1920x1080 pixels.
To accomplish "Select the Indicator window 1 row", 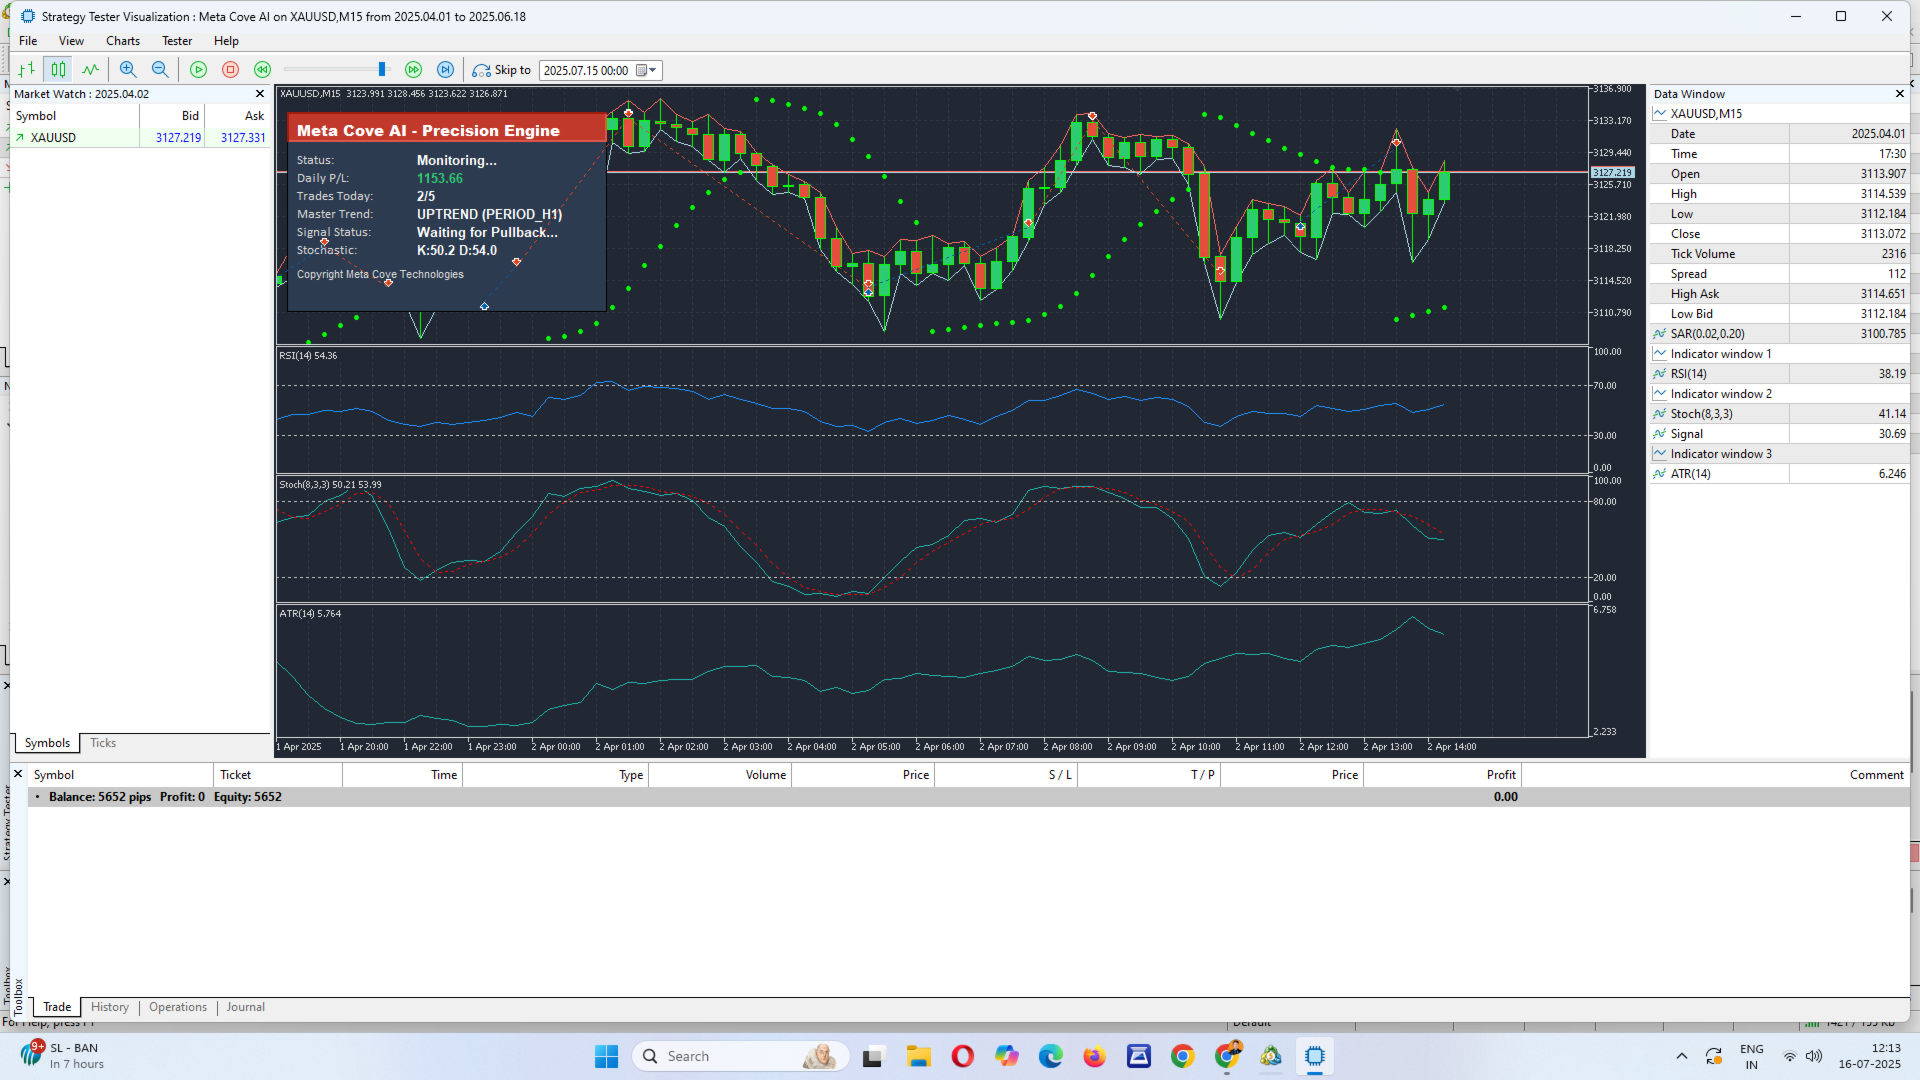I will (1780, 354).
